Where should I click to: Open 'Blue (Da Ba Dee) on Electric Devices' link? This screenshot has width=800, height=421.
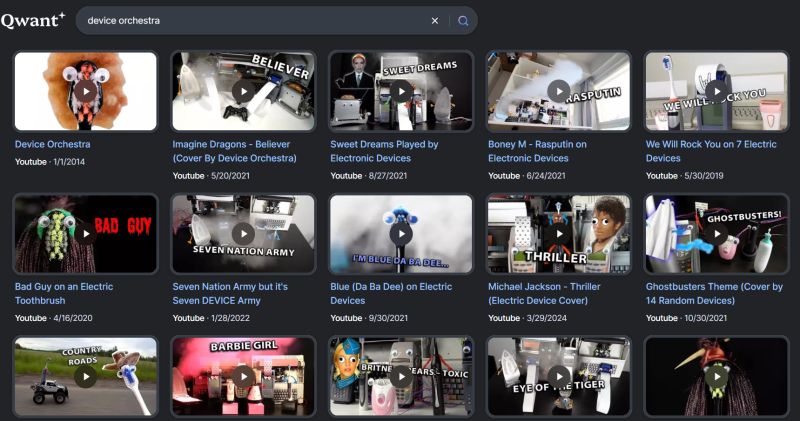391,293
